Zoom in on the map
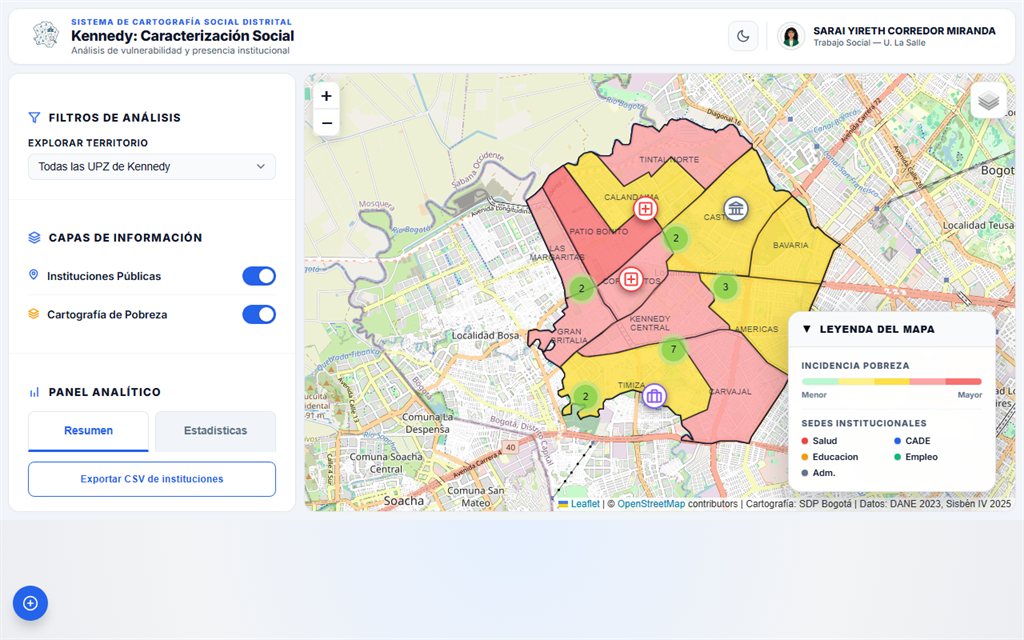 (327, 96)
